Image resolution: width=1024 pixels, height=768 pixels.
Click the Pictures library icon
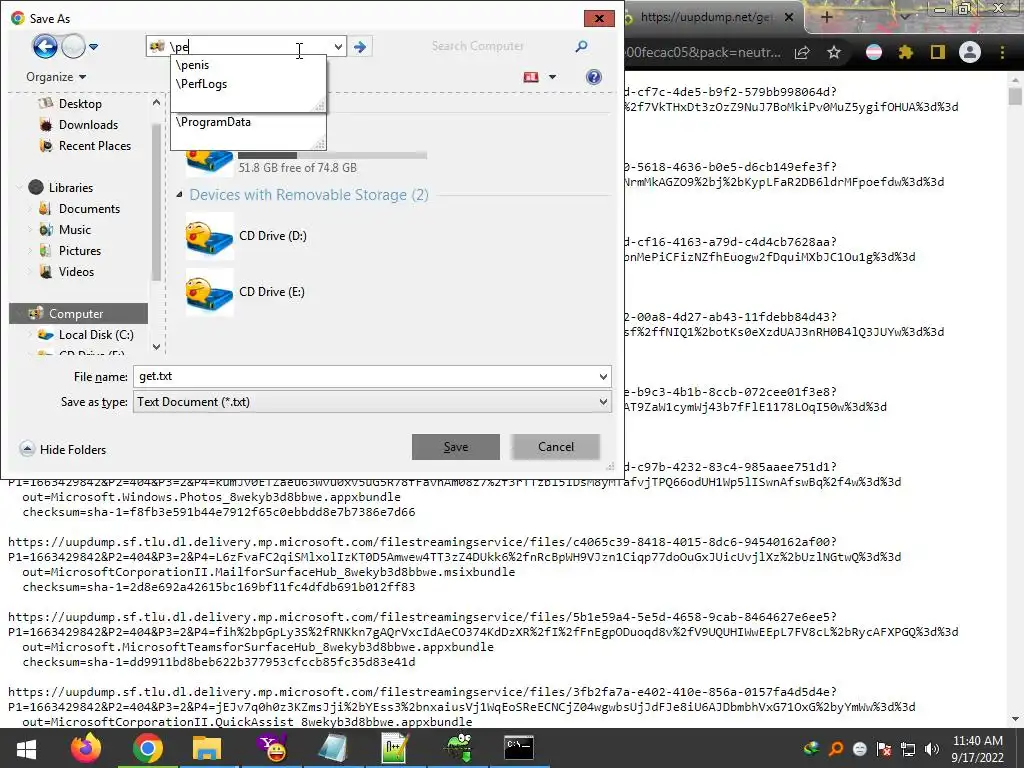click(45, 251)
